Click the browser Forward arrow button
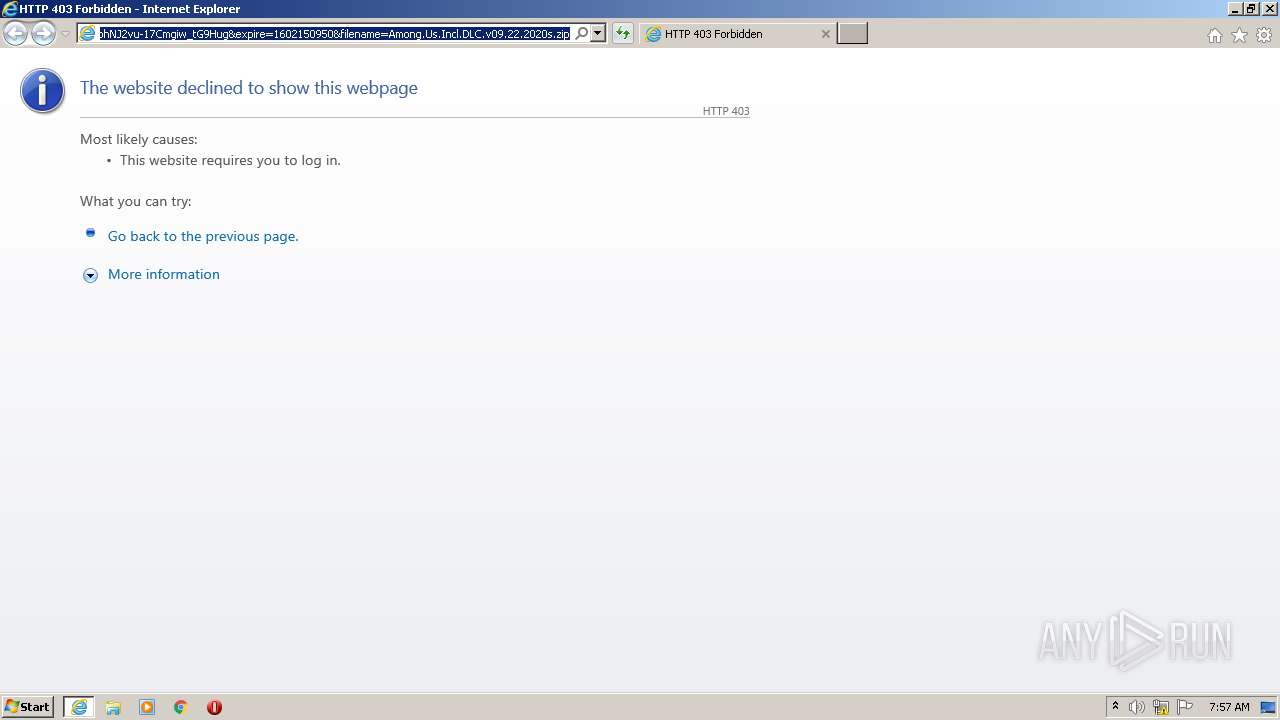The width and height of the screenshot is (1280, 720). pos(43,34)
